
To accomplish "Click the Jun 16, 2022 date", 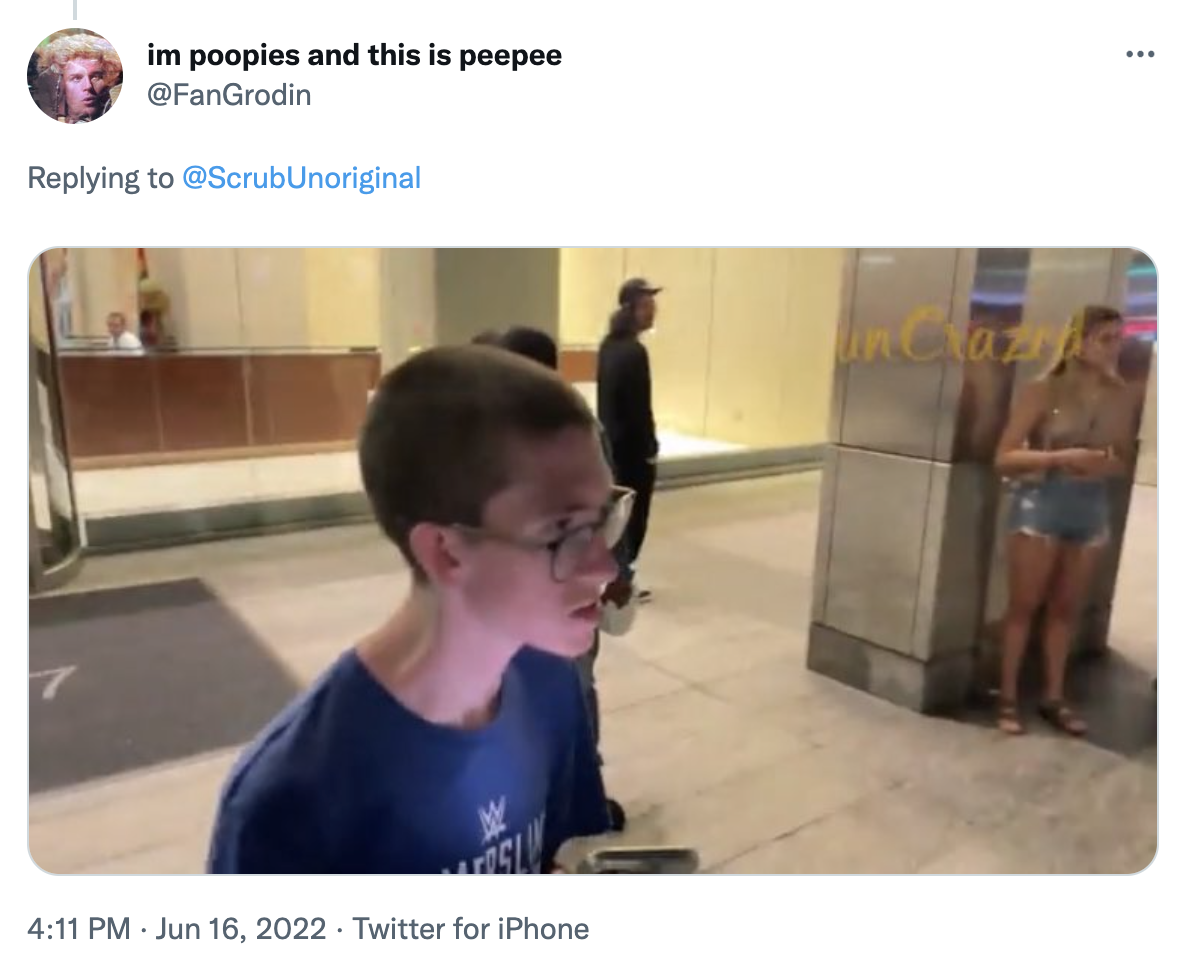I will point(241,929).
